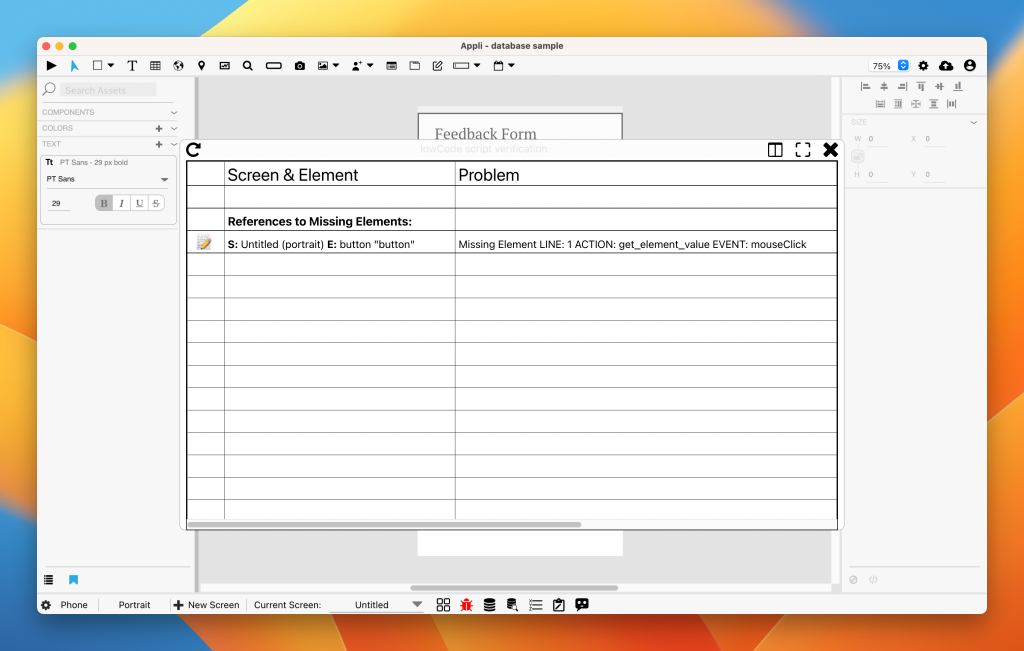Screen dimensions: 1024x651
Task: Add a new color with the plus
Action: click(x=159, y=129)
